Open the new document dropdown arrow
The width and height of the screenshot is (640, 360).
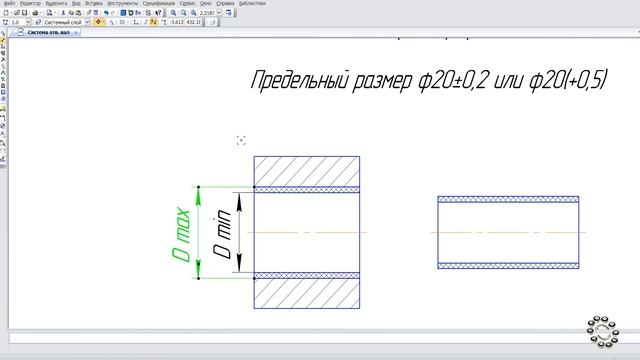[11, 13]
